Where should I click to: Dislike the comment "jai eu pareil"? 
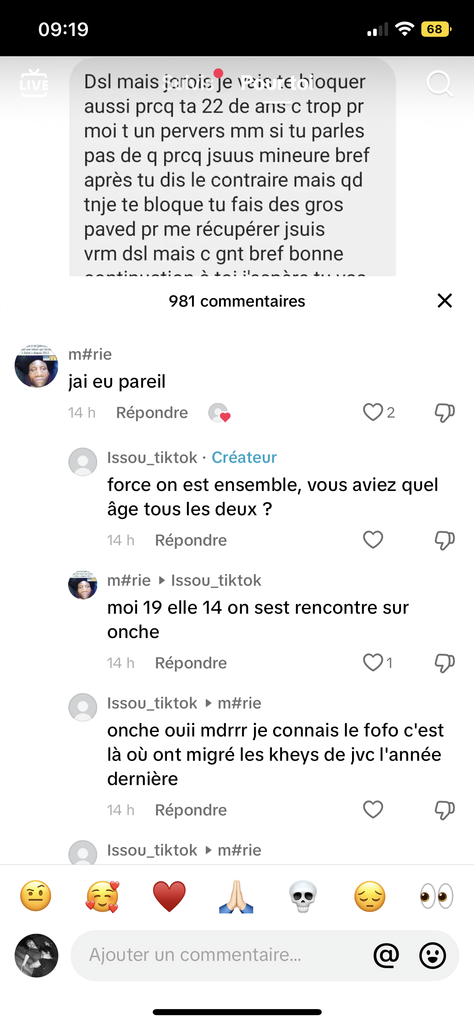coord(445,412)
